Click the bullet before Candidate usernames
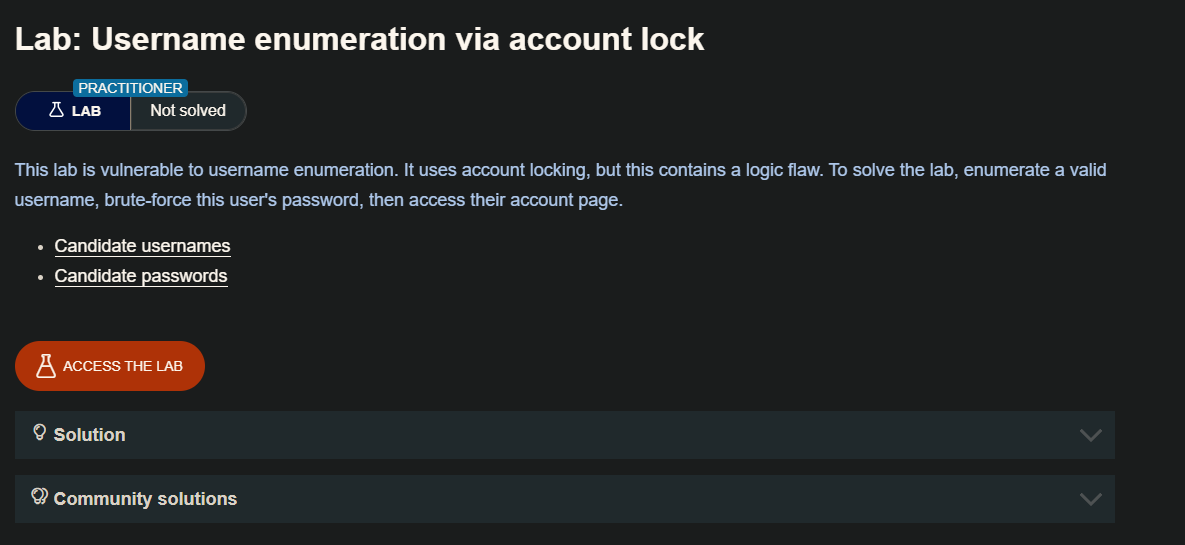 click(x=40, y=247)
